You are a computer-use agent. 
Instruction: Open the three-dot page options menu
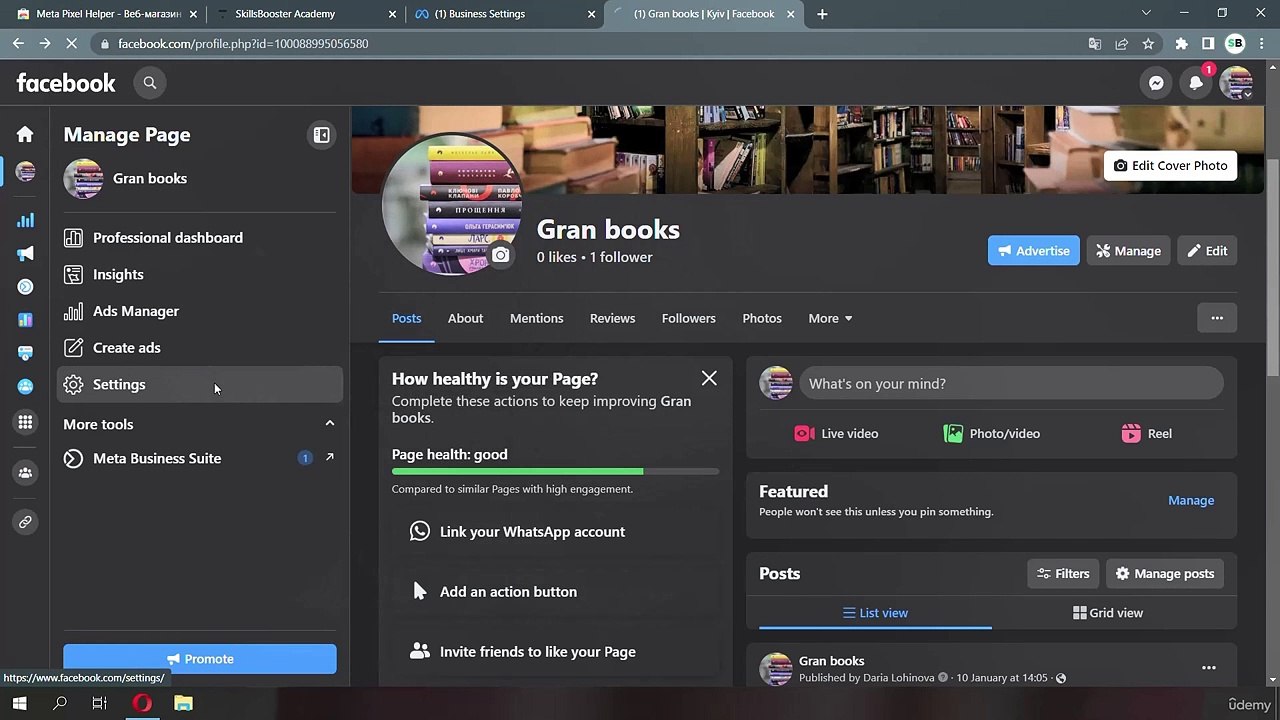pyautogui.click(x=1217, y=318)
